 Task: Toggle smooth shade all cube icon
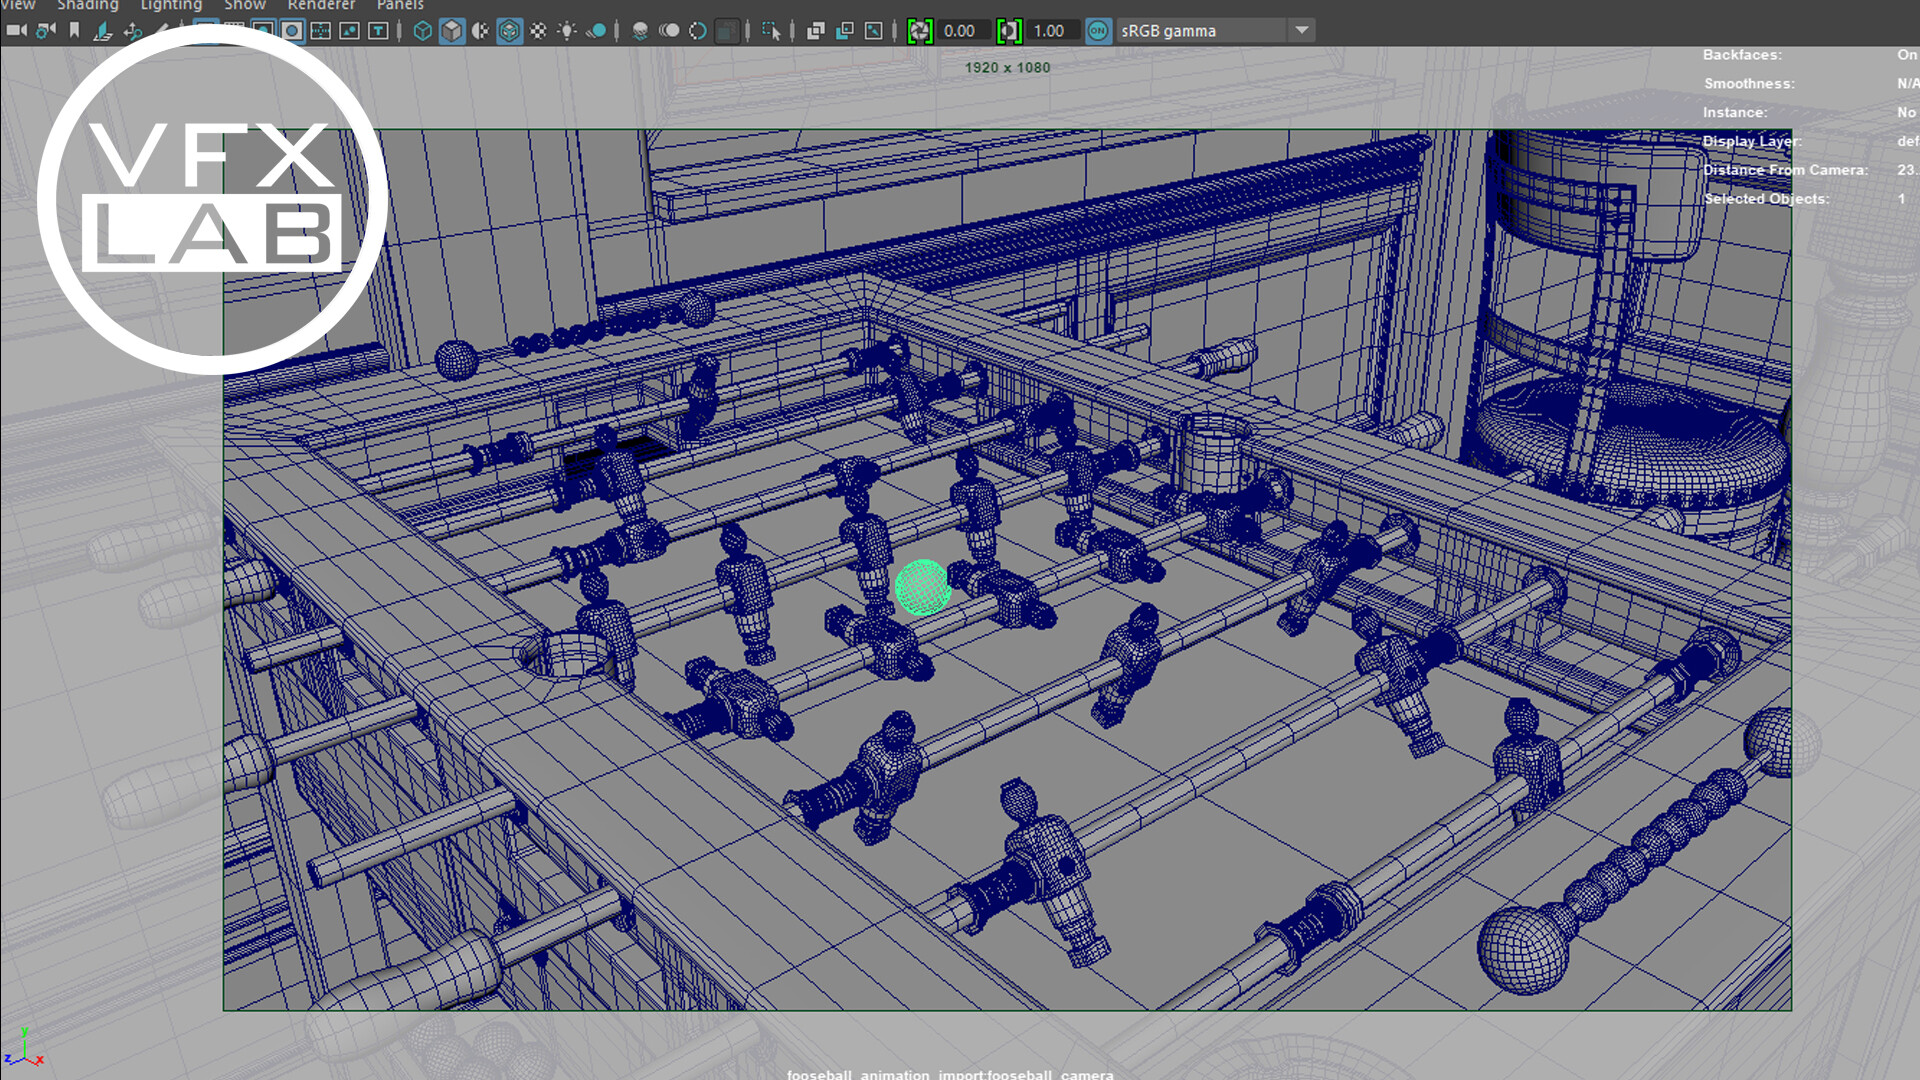tap(452, 31)
